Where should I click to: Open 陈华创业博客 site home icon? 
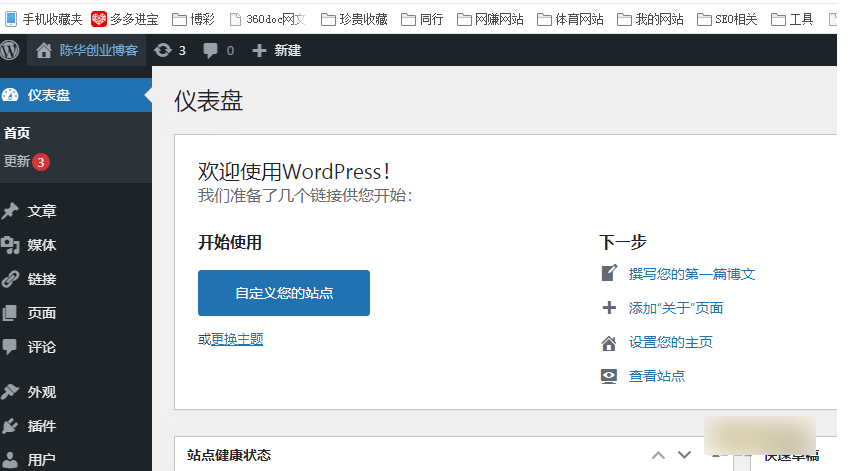pyautogui.click(x=44, y=50)
